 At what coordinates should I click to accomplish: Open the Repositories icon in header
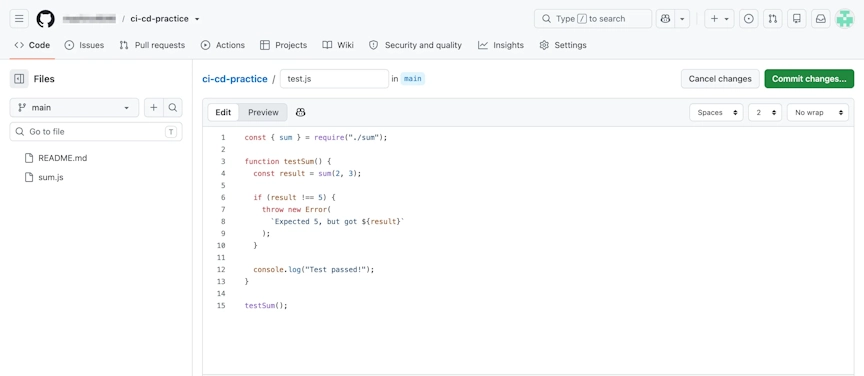[797, 19]
